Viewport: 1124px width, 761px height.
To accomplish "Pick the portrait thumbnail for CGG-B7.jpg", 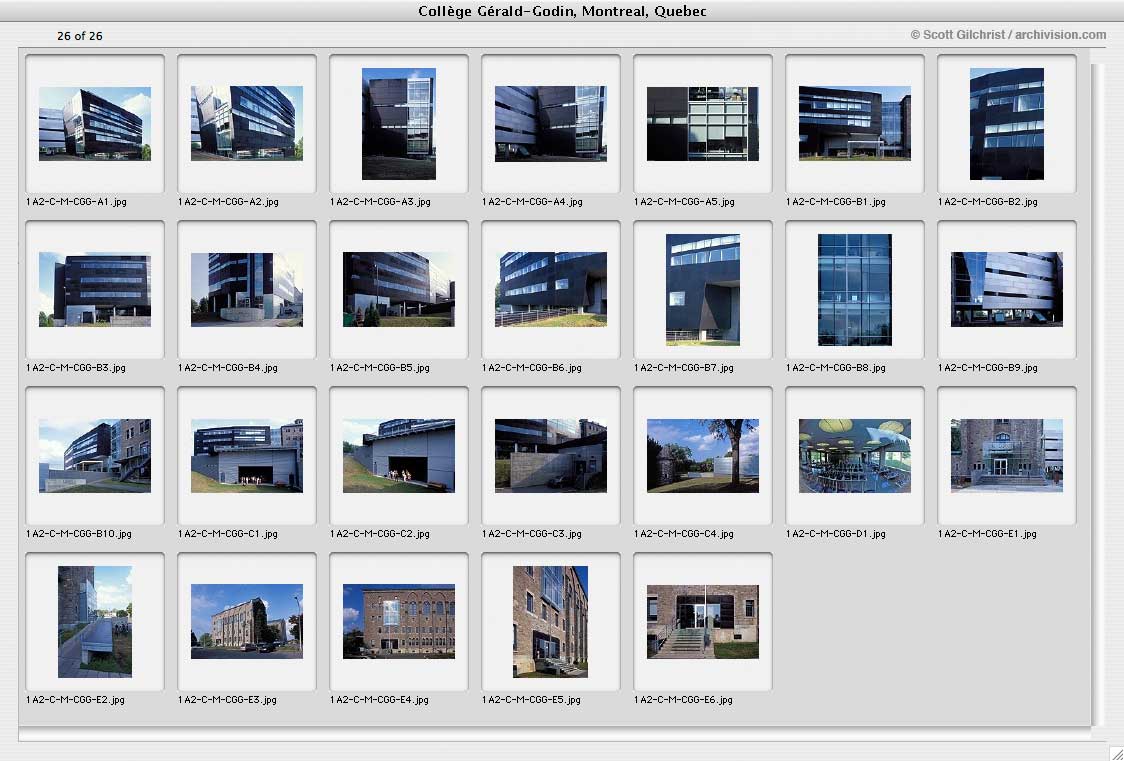I will 702,289.
